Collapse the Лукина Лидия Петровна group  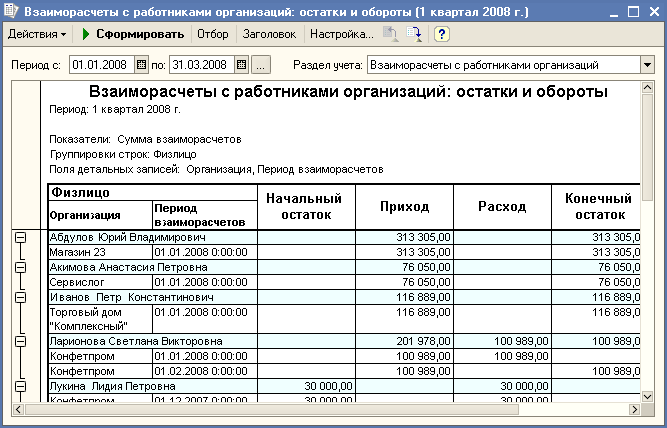[x=19, y=386]
